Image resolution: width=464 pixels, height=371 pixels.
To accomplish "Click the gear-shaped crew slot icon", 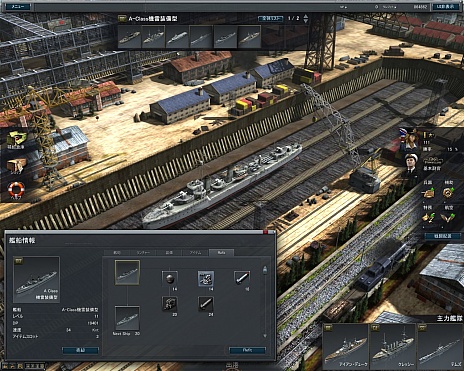I will (x=448, y=193).
